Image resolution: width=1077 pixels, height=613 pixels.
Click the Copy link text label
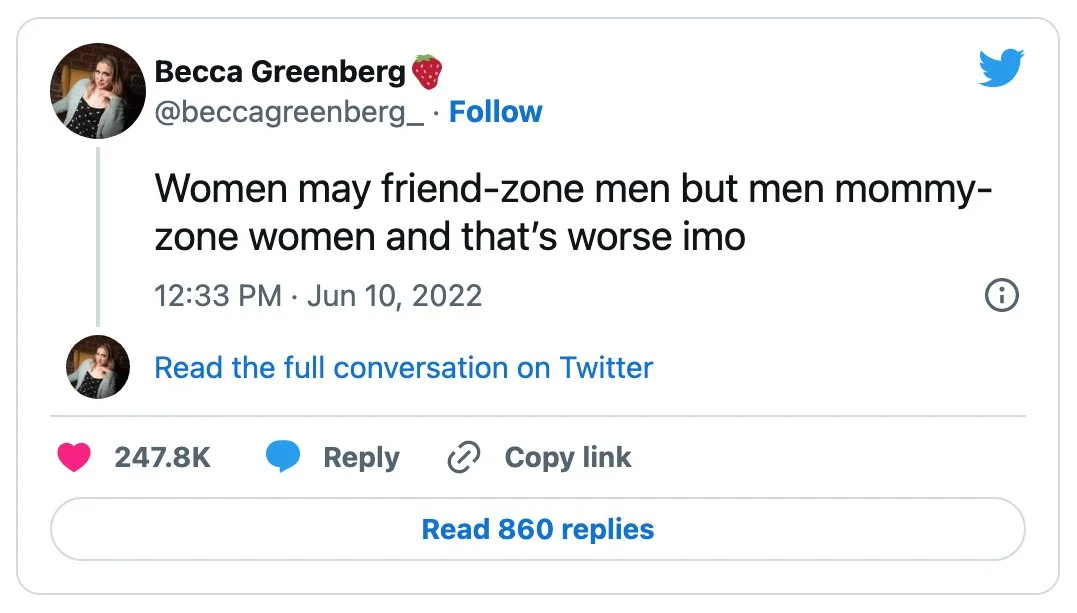567,458
